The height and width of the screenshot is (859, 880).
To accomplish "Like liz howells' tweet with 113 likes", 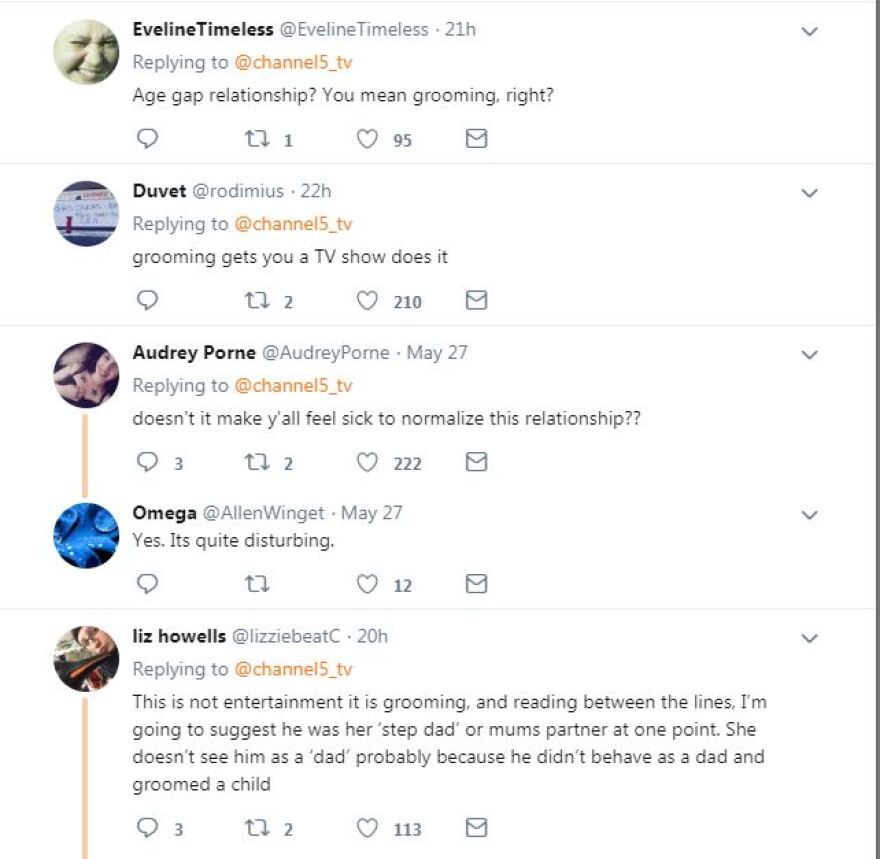I will (368, 828).
